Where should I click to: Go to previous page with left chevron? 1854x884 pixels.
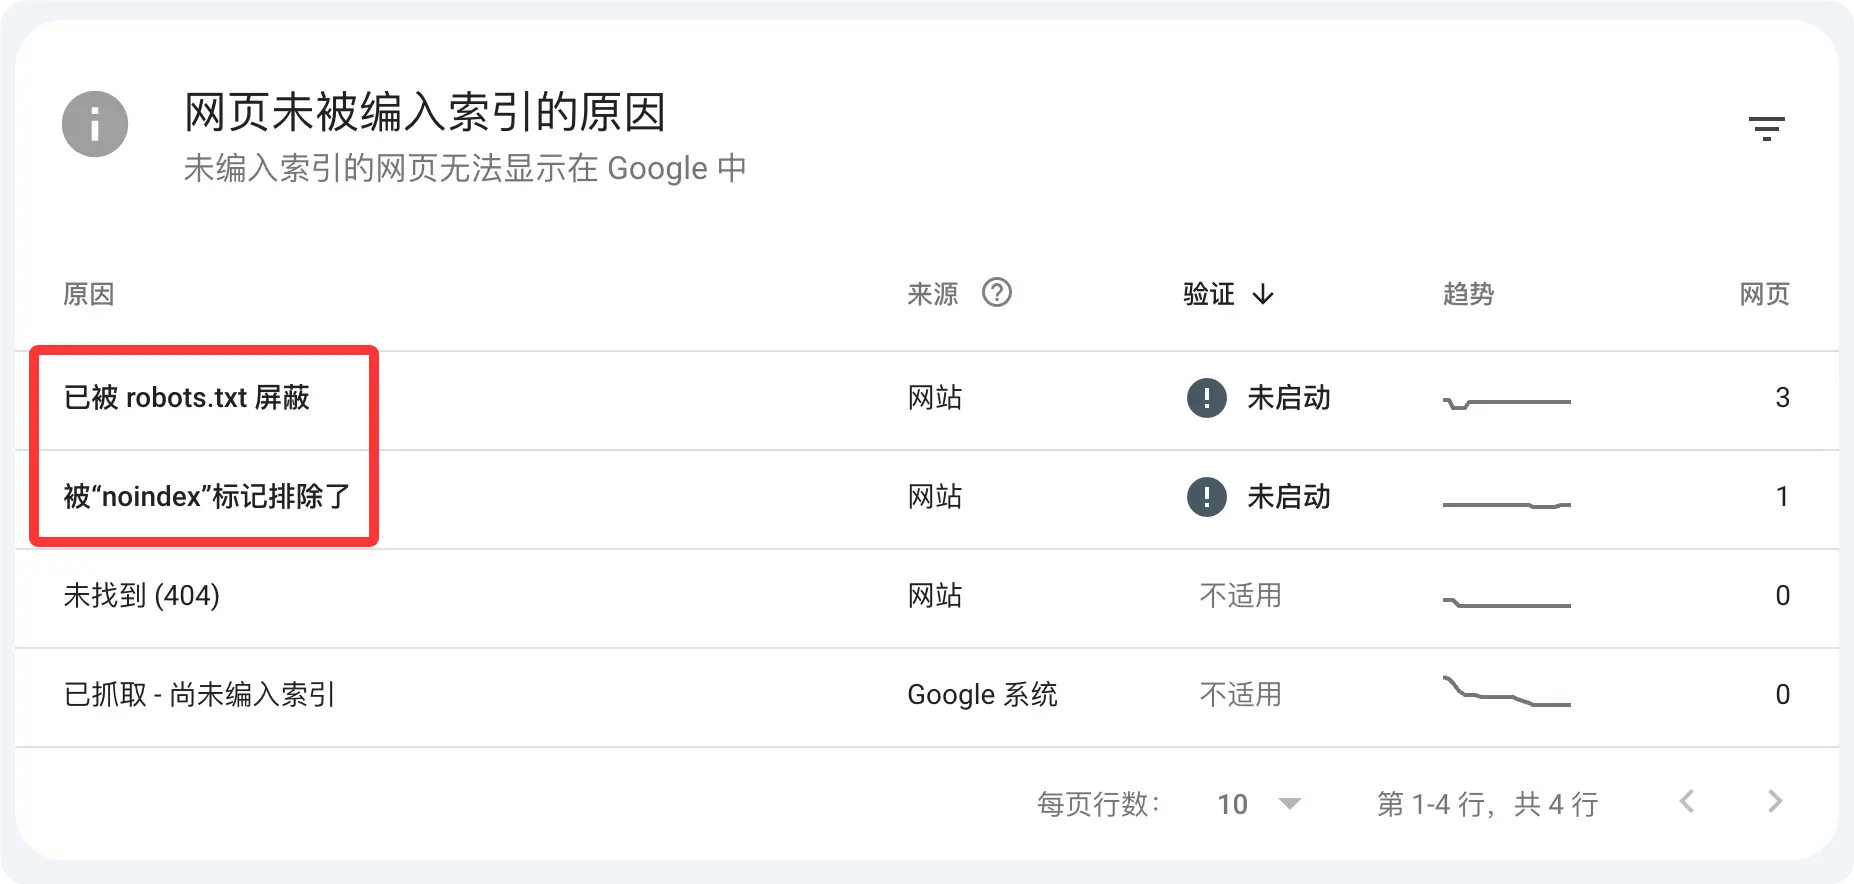(1687, 801)
